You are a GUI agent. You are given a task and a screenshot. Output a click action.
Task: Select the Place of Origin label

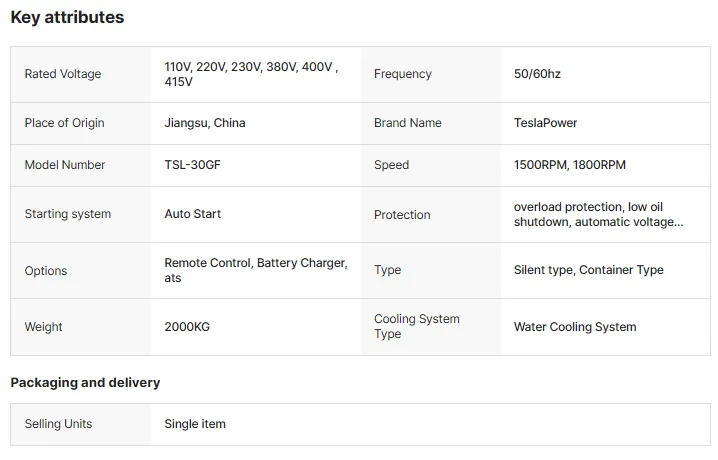[65, 123]
